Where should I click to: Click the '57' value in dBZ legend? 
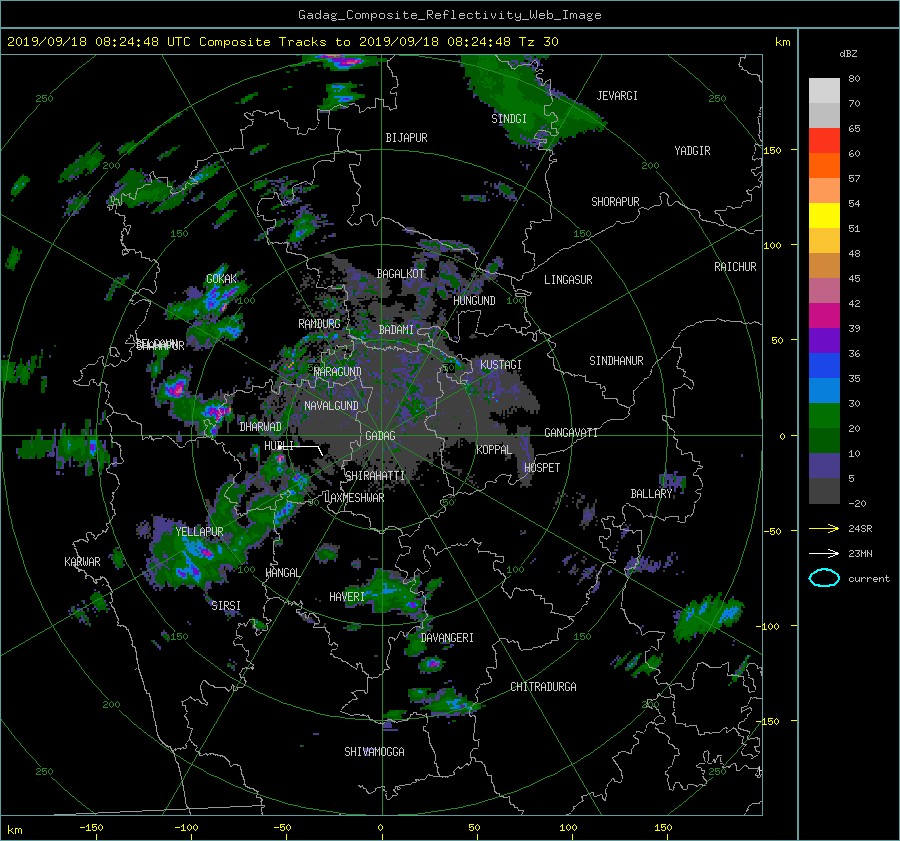click(854, 179)
